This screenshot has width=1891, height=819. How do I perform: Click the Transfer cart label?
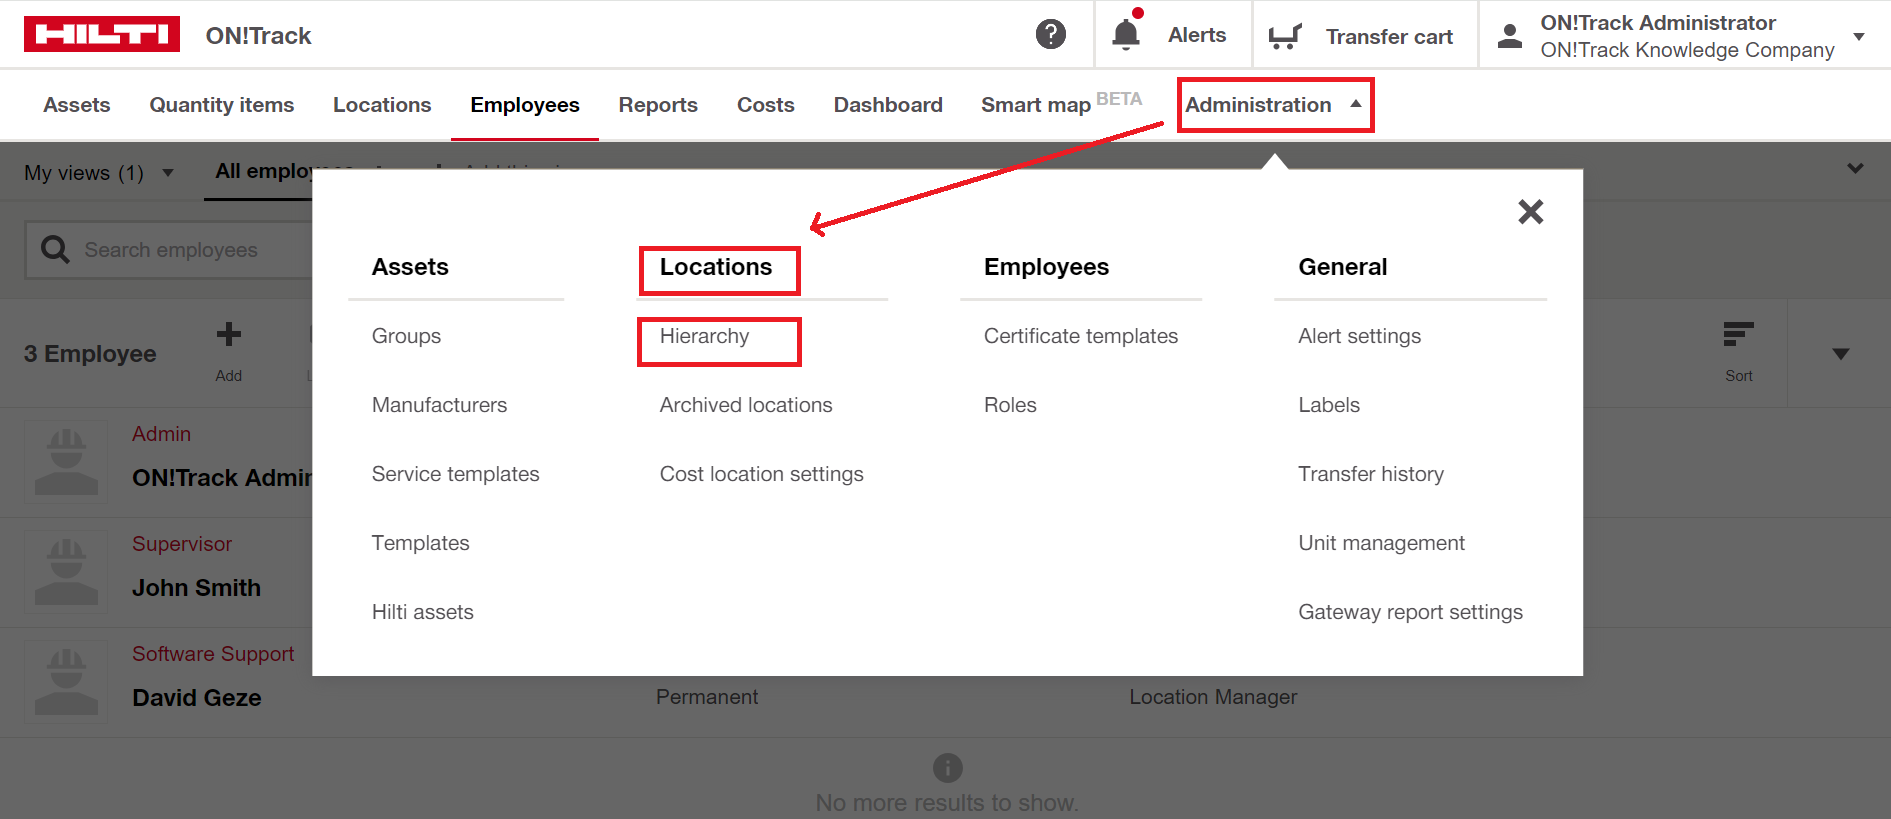pos(1389,37)
